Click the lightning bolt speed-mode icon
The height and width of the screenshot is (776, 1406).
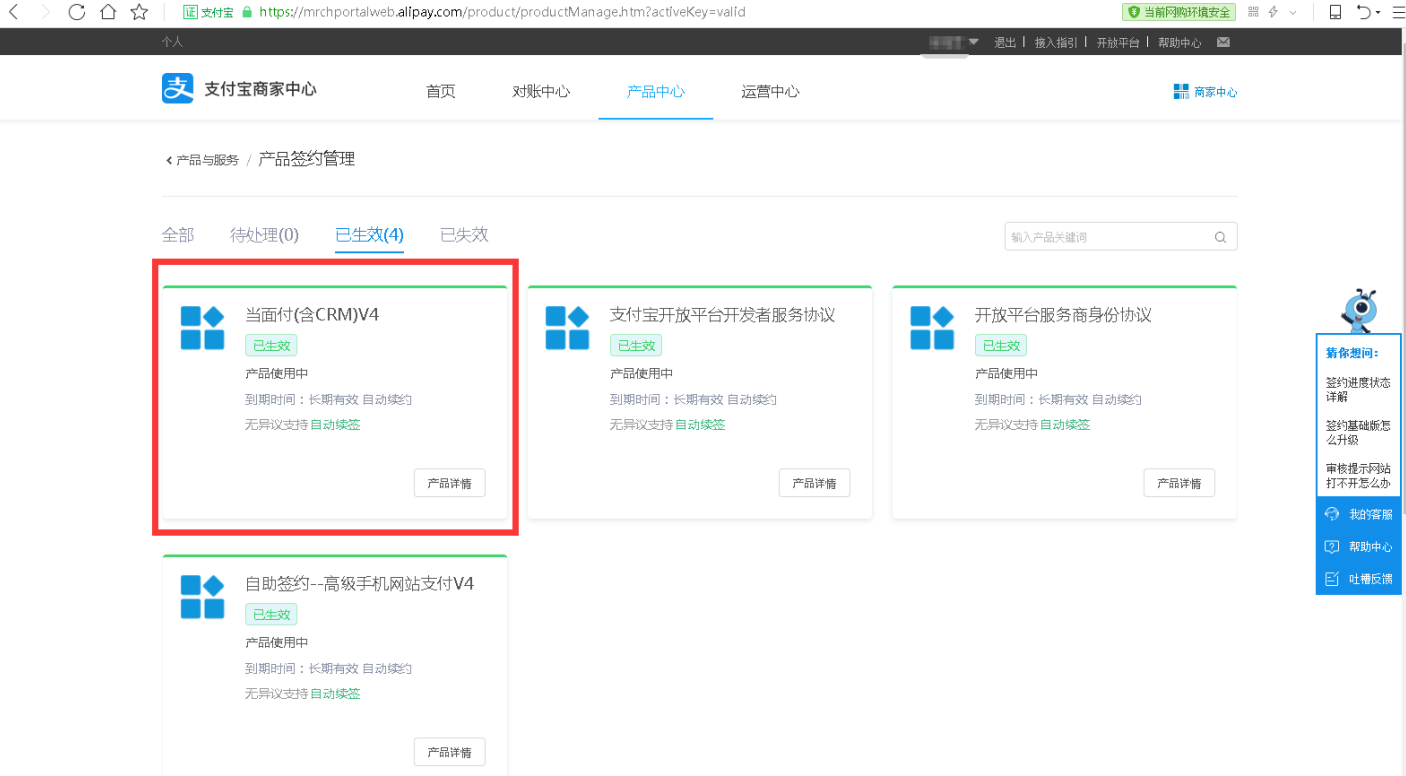pos(1273,12)
